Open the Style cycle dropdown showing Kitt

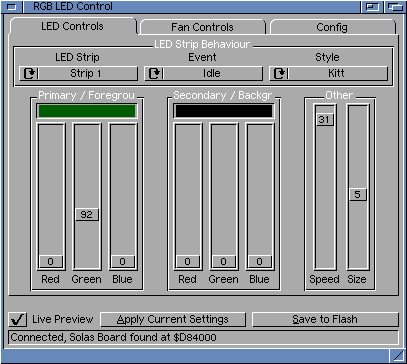tap(329, 73)
